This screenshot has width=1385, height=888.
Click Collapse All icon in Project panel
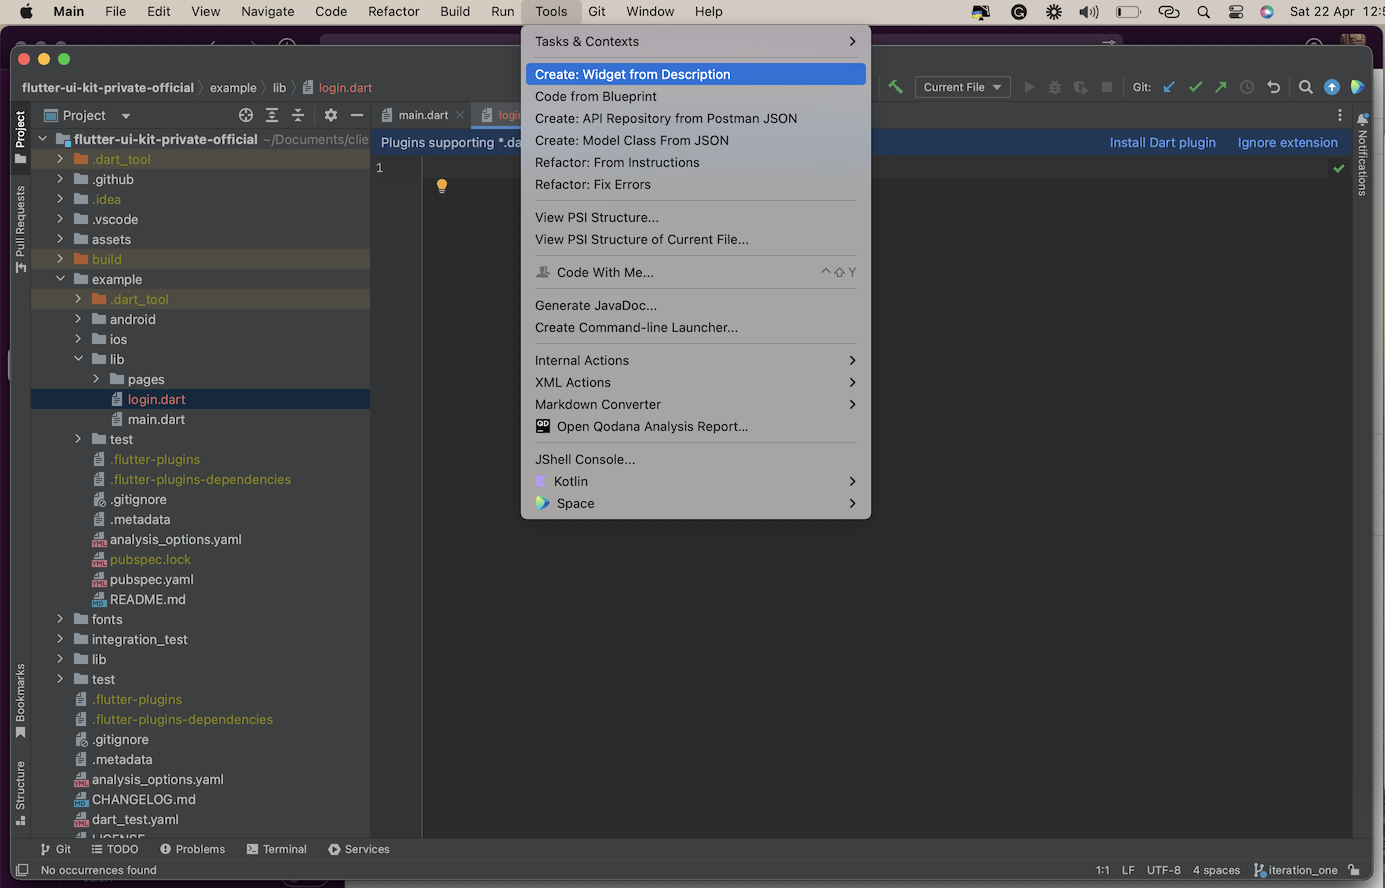(298, 115)
